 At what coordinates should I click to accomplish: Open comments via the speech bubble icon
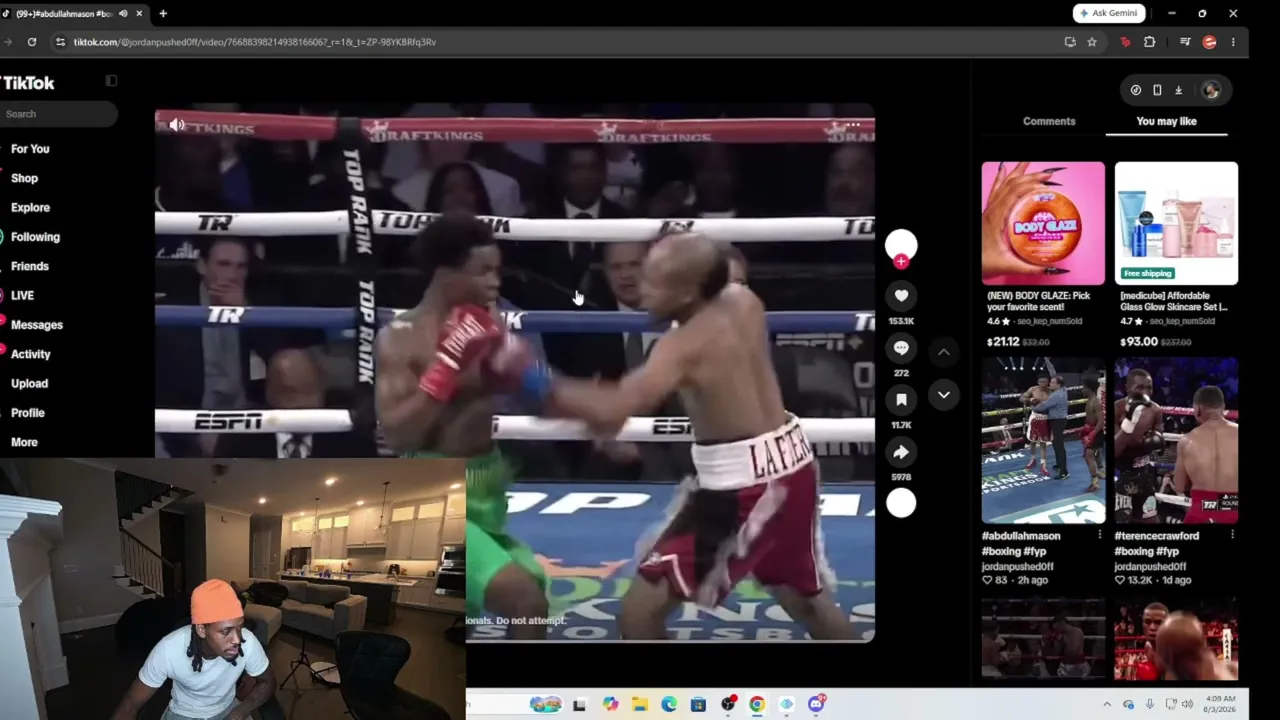(901, 348)
